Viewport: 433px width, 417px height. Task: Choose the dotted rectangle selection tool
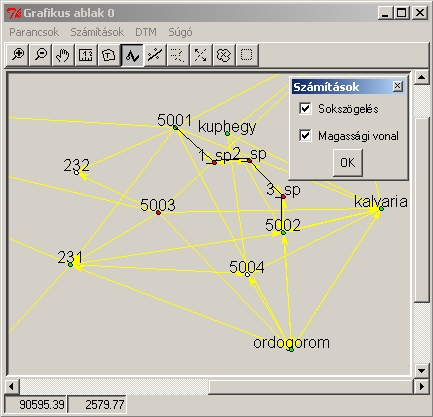tap(247, 55)
